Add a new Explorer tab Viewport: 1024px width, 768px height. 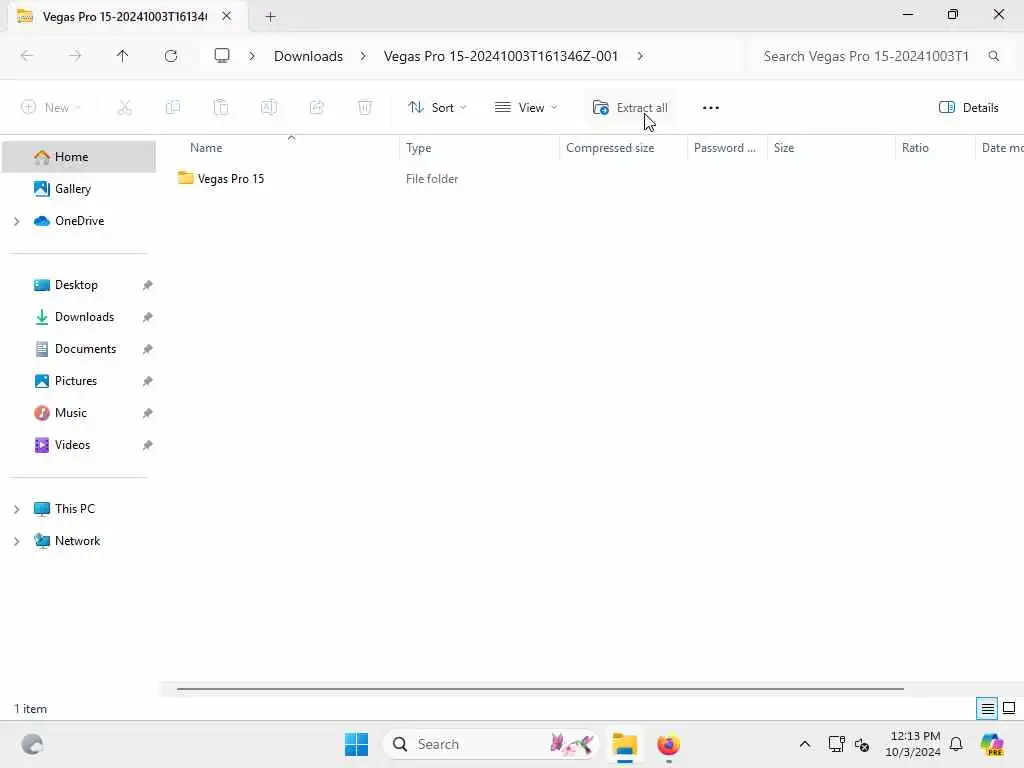pos(270,16)
